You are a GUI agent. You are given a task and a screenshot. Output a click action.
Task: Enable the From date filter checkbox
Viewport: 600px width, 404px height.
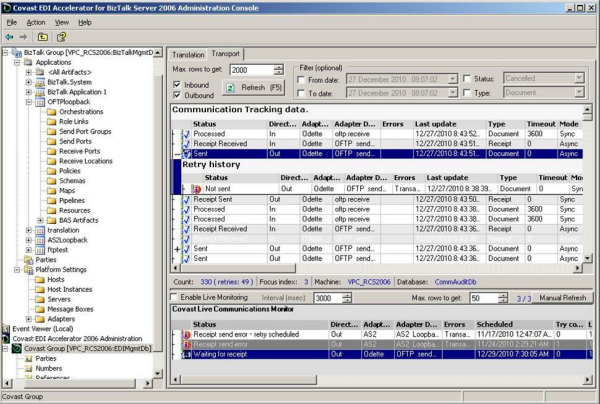[x=302, y=80]
